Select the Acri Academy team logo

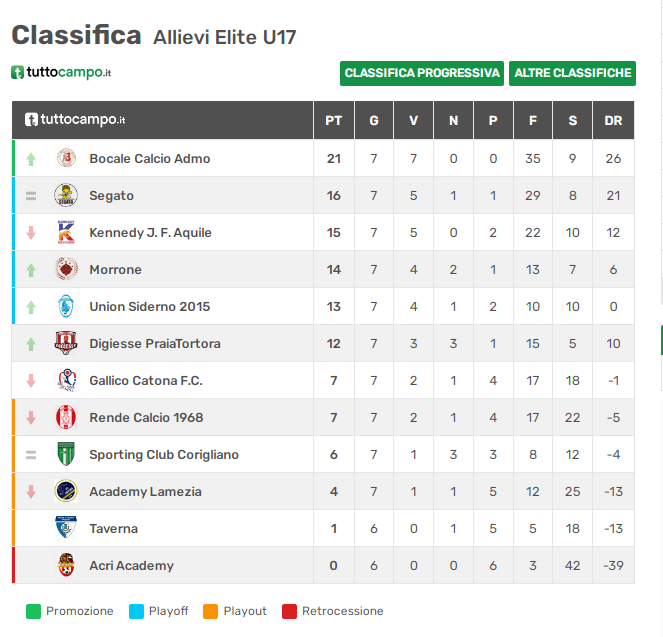[66, 565]
